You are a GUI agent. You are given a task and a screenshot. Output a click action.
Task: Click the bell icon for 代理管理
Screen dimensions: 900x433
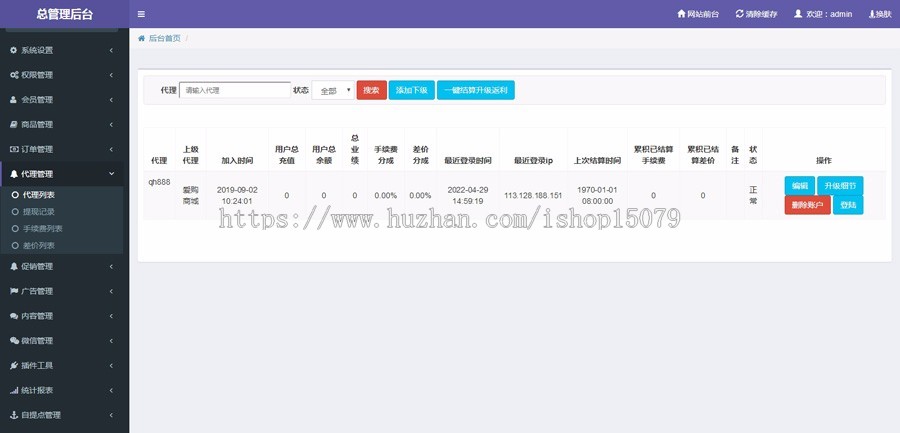[14, 174]
